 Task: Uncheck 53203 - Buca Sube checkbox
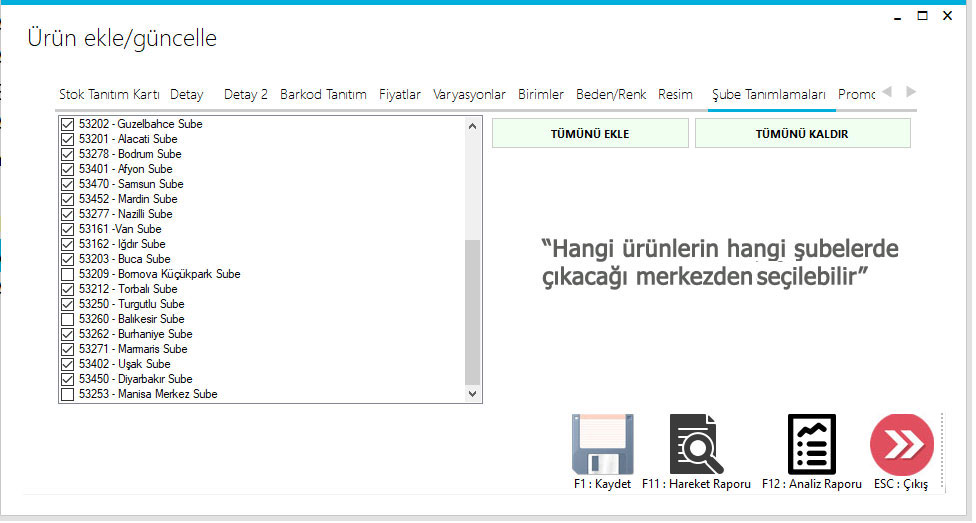(x=67, y=259)
